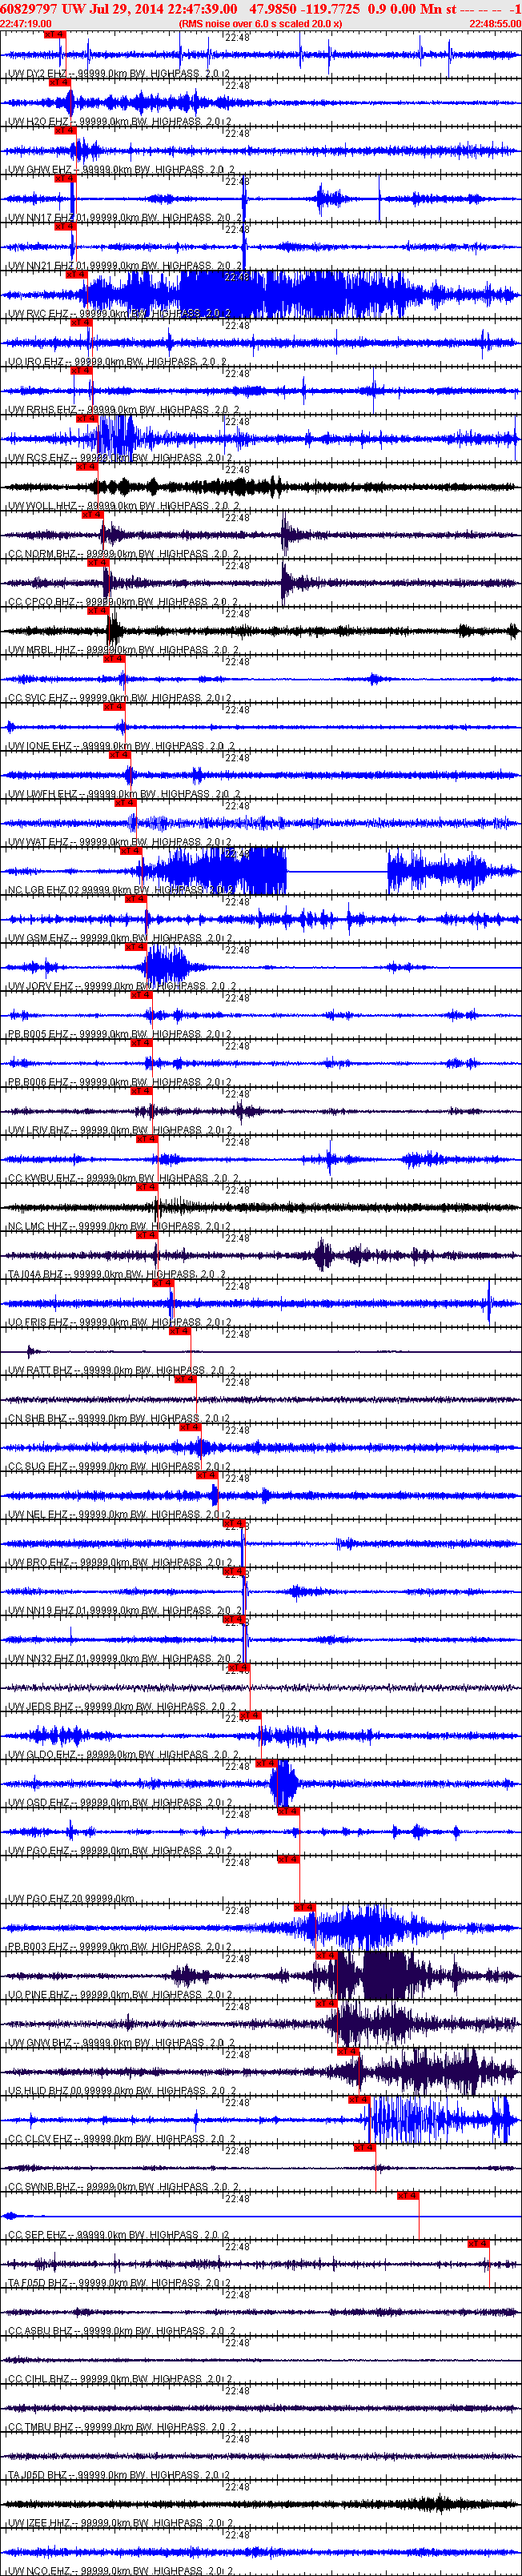This screenshot has height=2576, width=522.
Task: Select the UW H2O EHZ station label
Action: [119, 122]
